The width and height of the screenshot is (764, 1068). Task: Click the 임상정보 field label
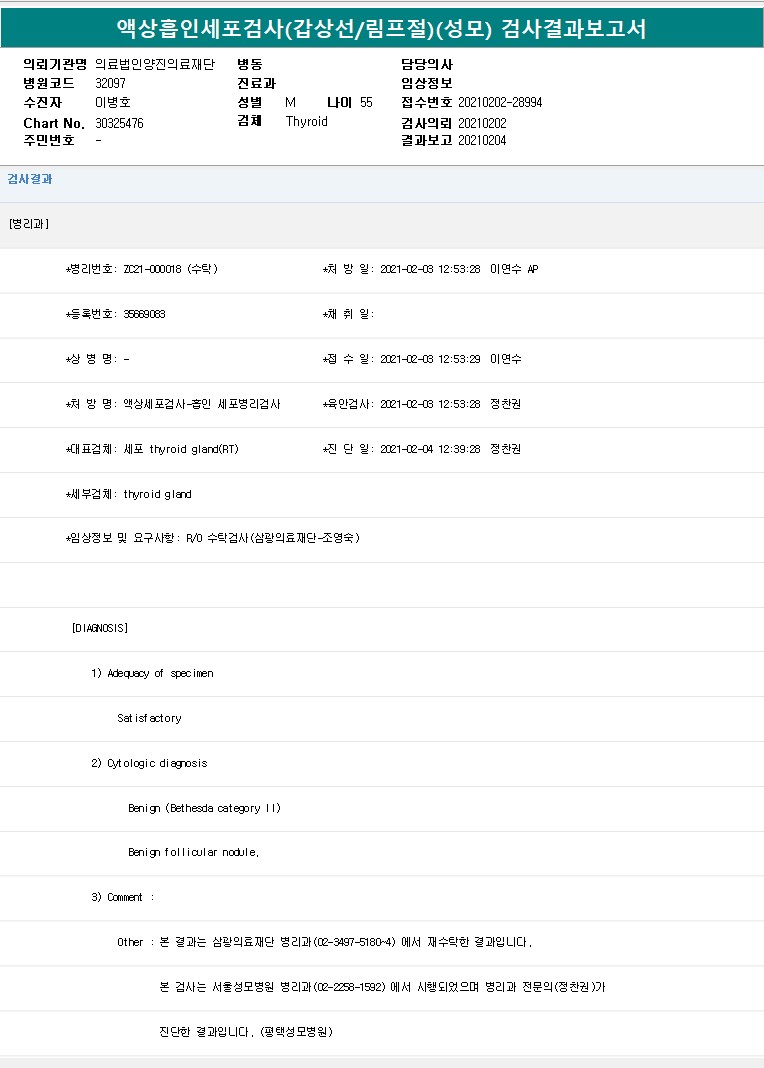click(x=427, y=83)
